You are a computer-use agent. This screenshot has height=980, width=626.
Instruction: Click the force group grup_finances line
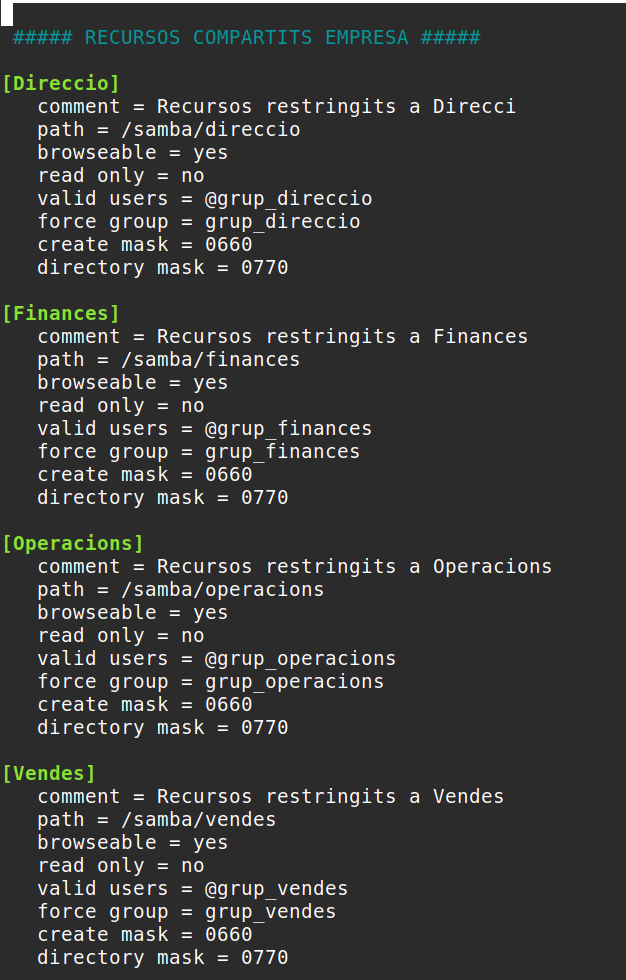tap(198, 452)
